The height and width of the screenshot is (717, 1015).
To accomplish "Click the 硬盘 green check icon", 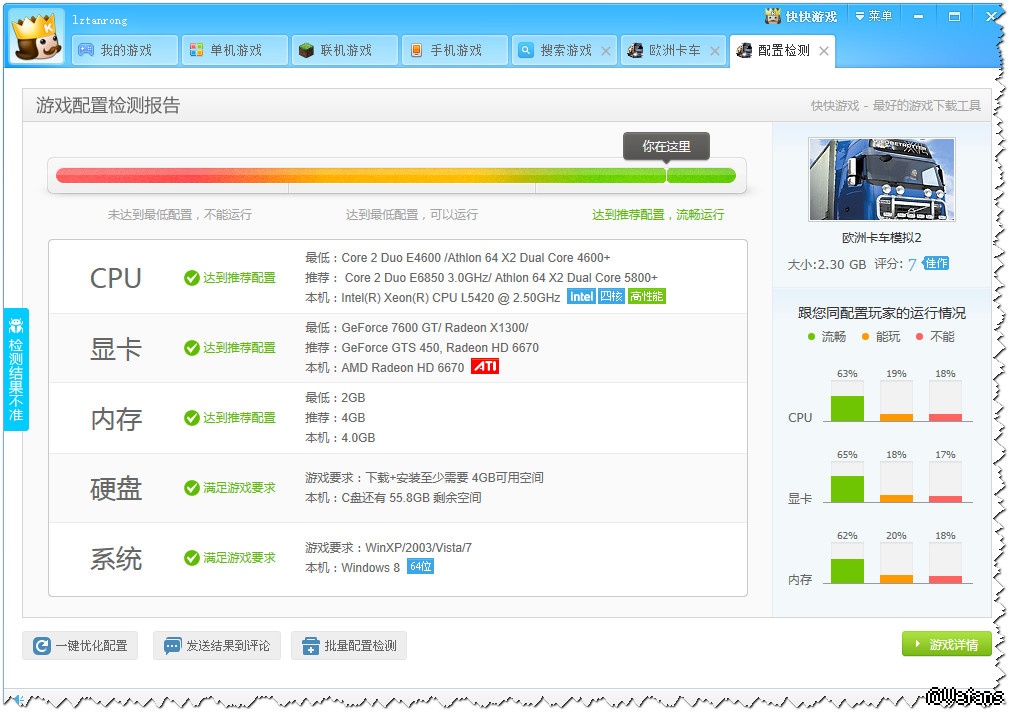I will [192, 487].
